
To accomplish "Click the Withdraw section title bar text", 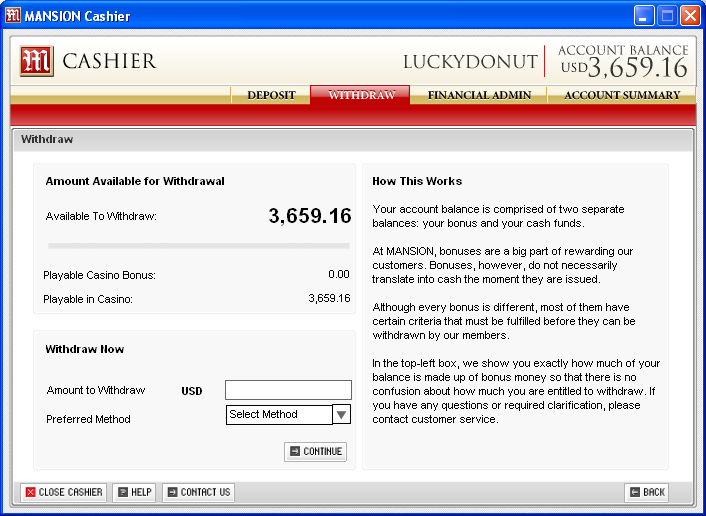I will coord(47,139).
